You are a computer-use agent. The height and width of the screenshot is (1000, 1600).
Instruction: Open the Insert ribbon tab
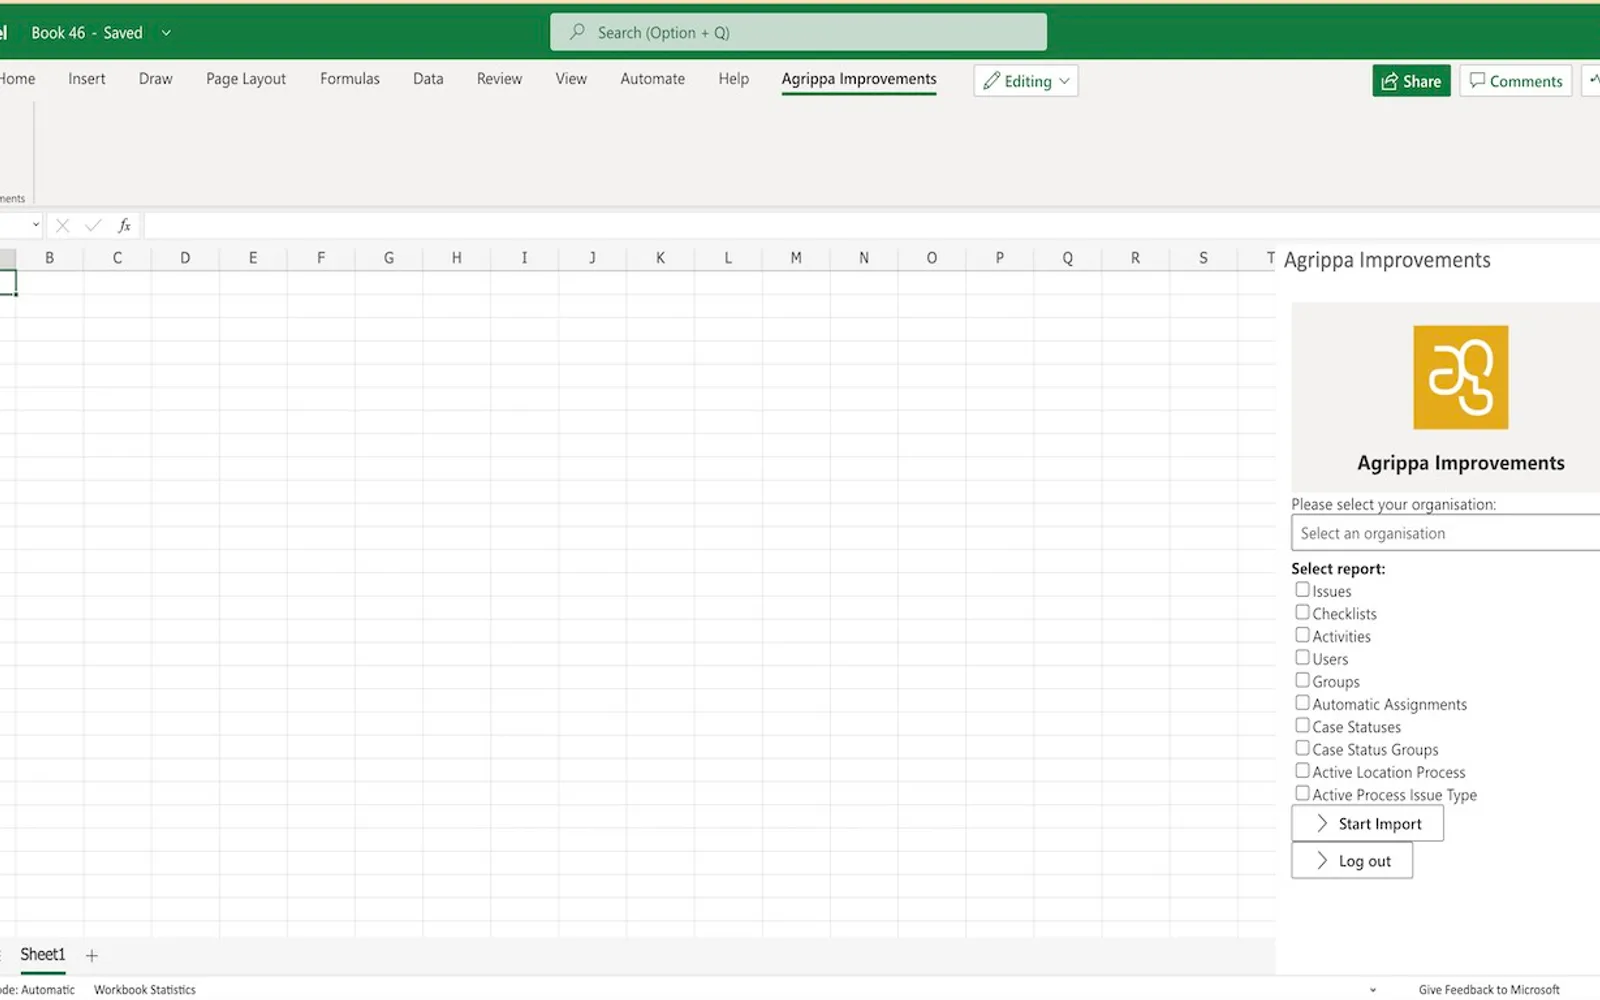(x=87, y=79)
